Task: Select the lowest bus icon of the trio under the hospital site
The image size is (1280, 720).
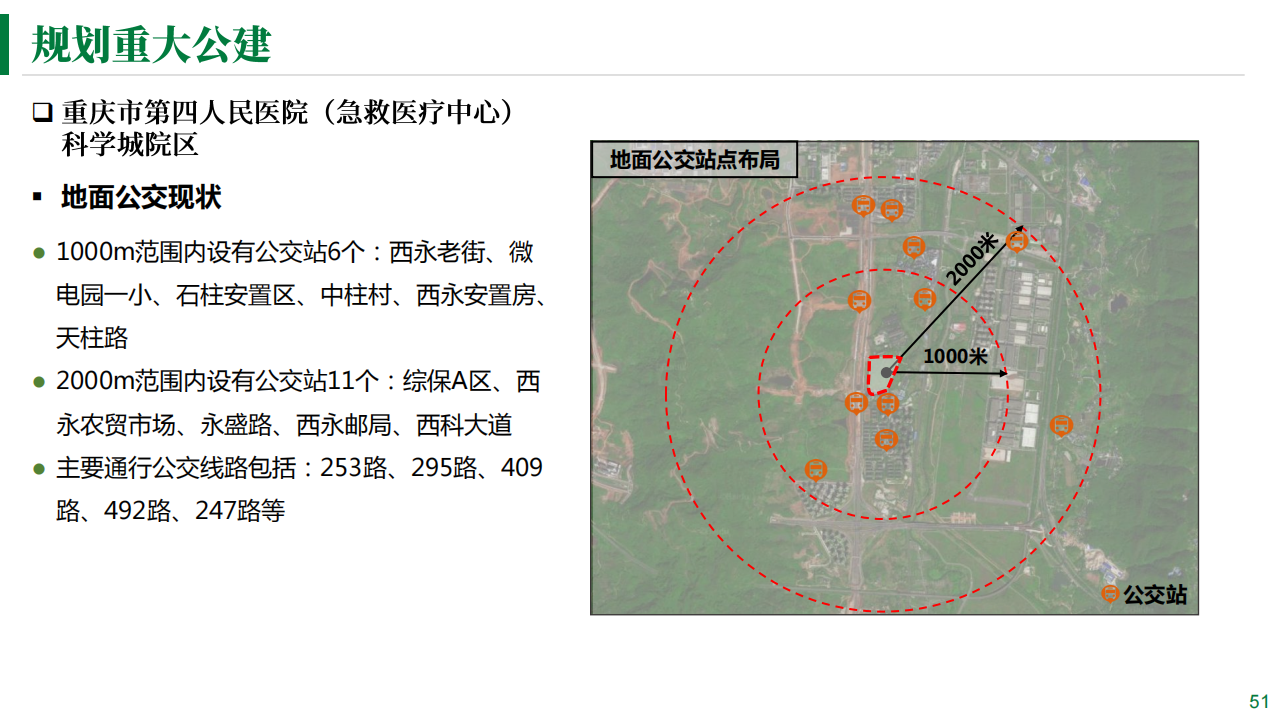Action: point(886,439)
